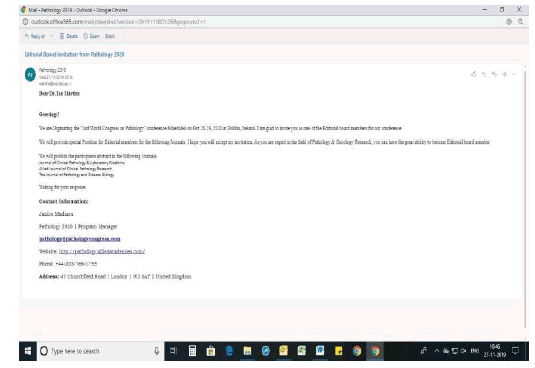
Task: Open Microsoft Store from the taskbar
Action: [x=211, y=351]
